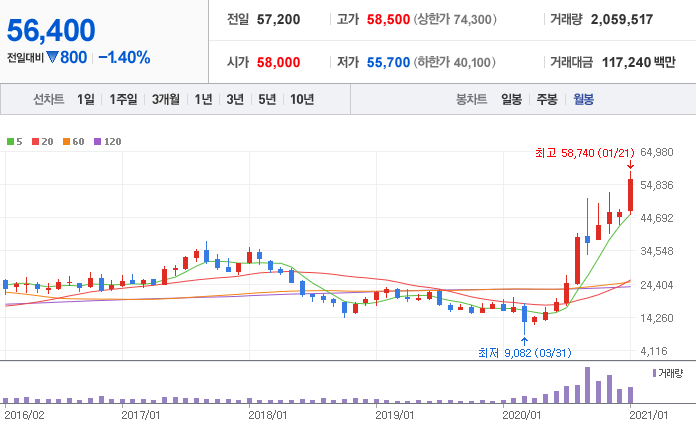Click the 64,980 y-axis label
This screenshot has width=696, height=438.
pos(656,152)
